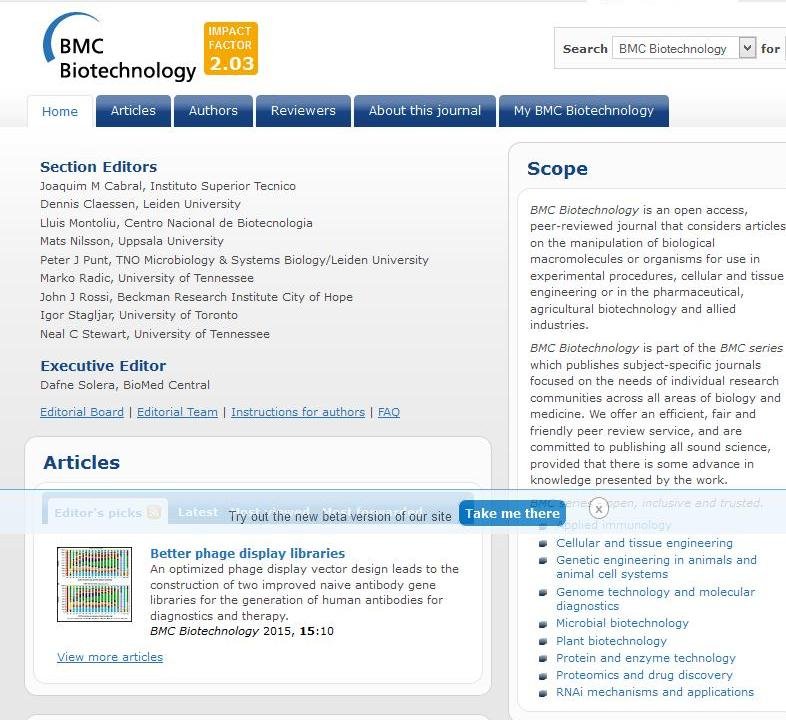Click the Search label beside dropdown
Viewport: 786px width, 720px height.
585,49
